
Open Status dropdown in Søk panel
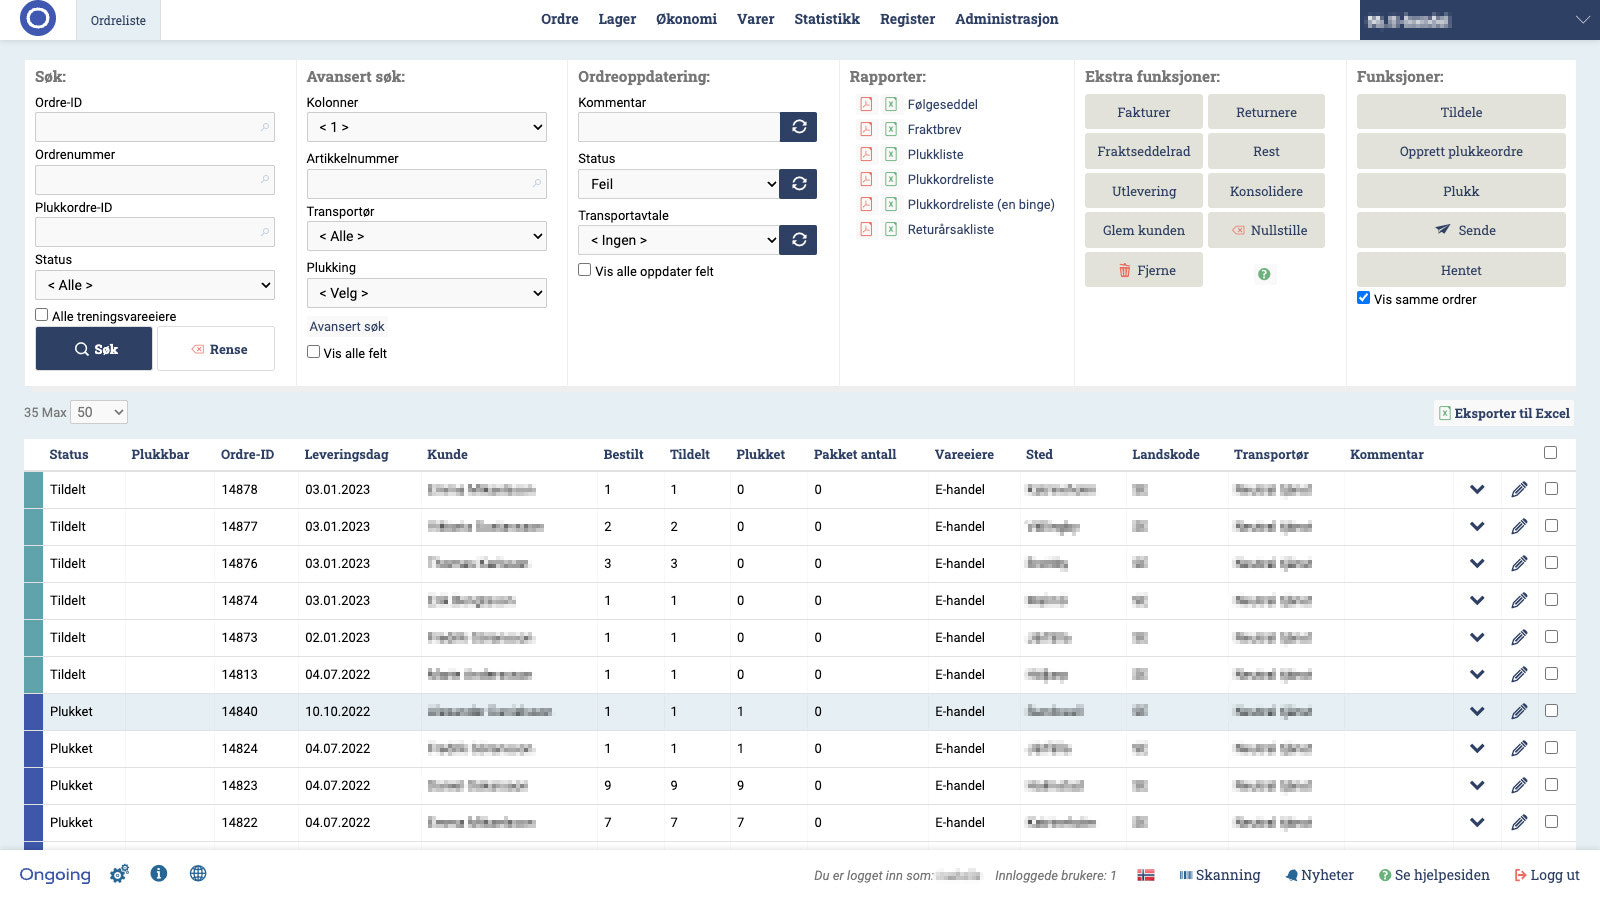[x=155, y=285]
